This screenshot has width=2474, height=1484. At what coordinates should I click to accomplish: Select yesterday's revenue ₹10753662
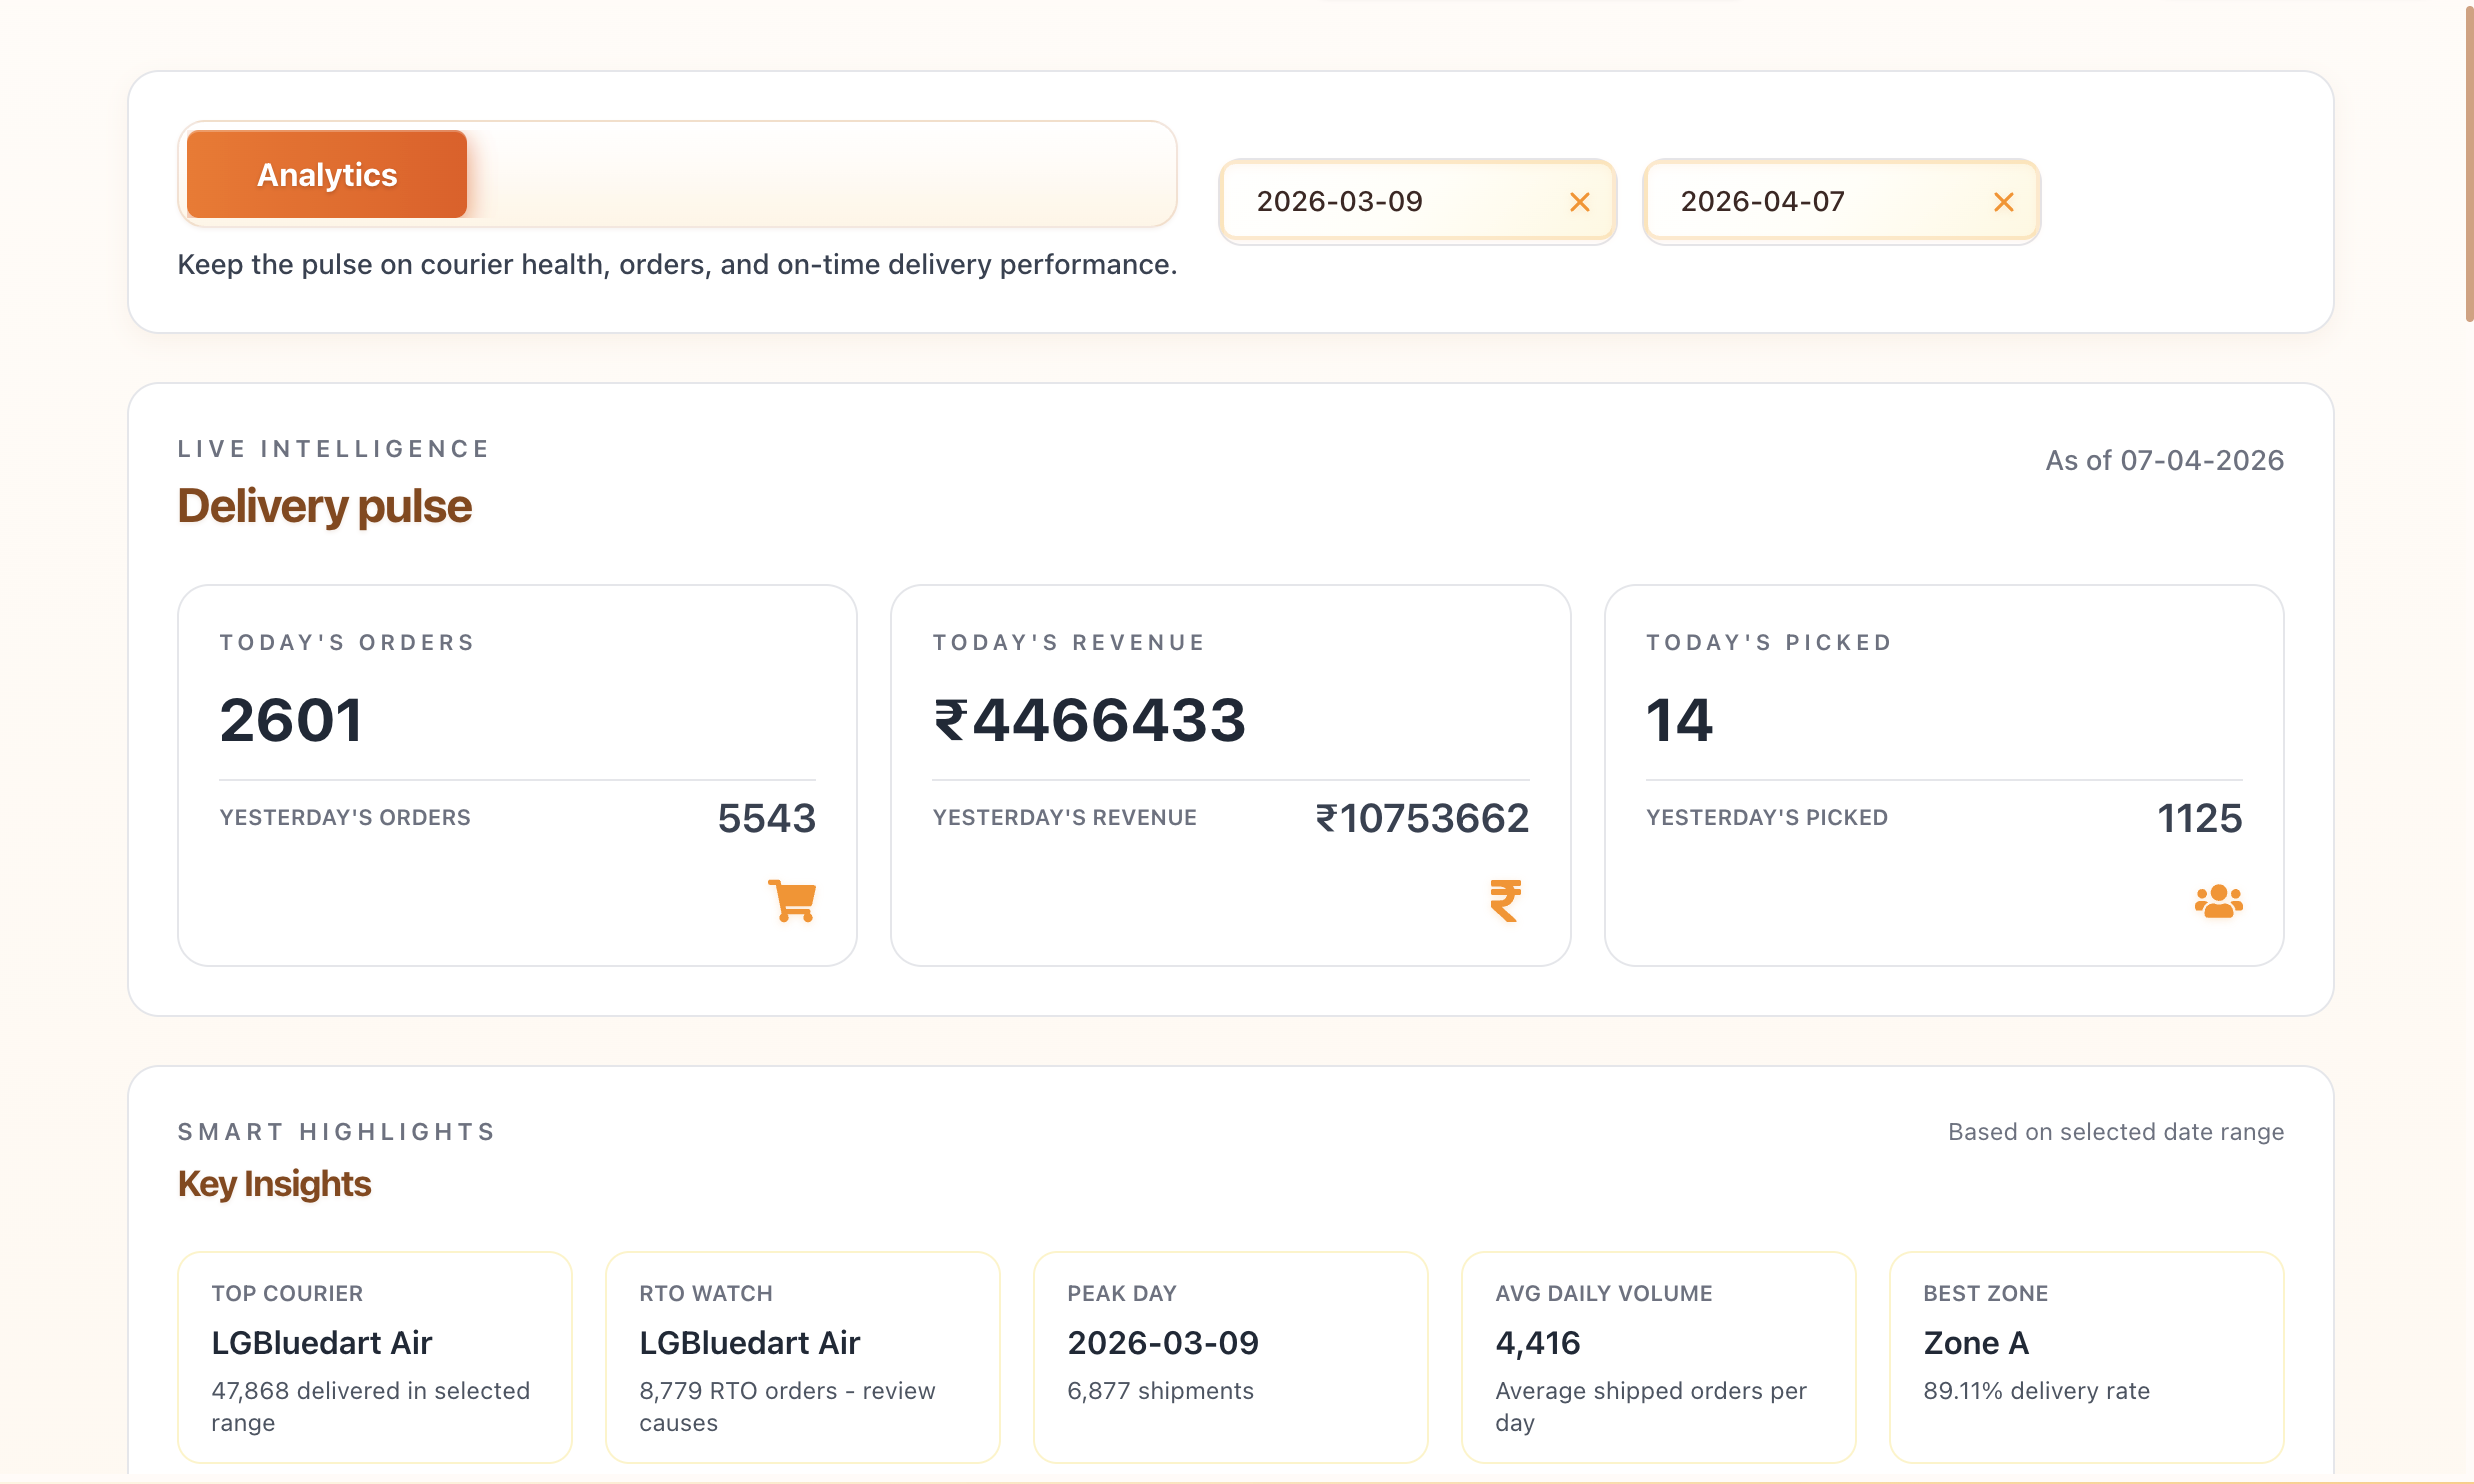pos(1422,818)
